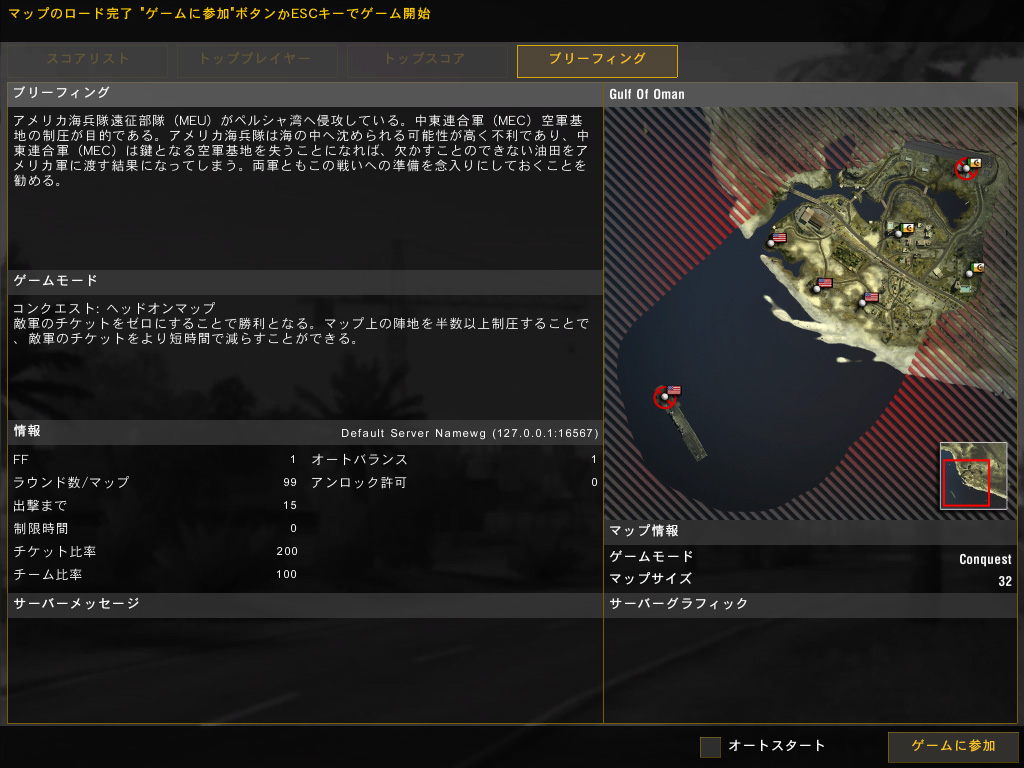Select US flag spawn on aircraft carrier
Viewport: 1024px width, 768px height.
669,394
